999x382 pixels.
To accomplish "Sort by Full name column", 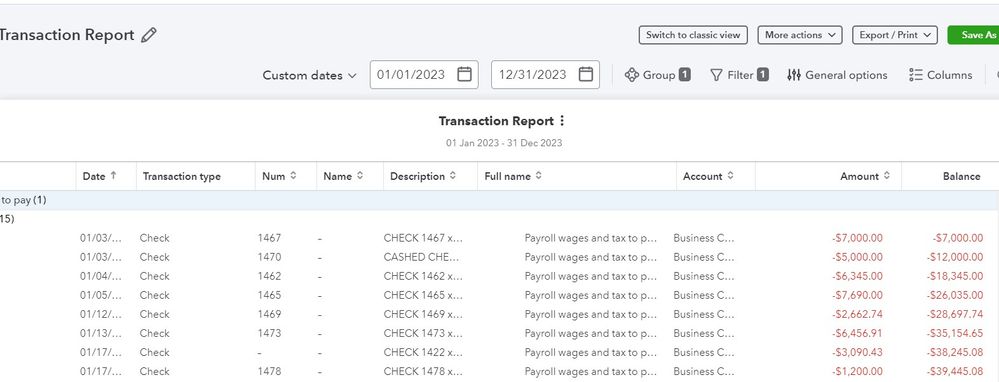I will point(538,176).
